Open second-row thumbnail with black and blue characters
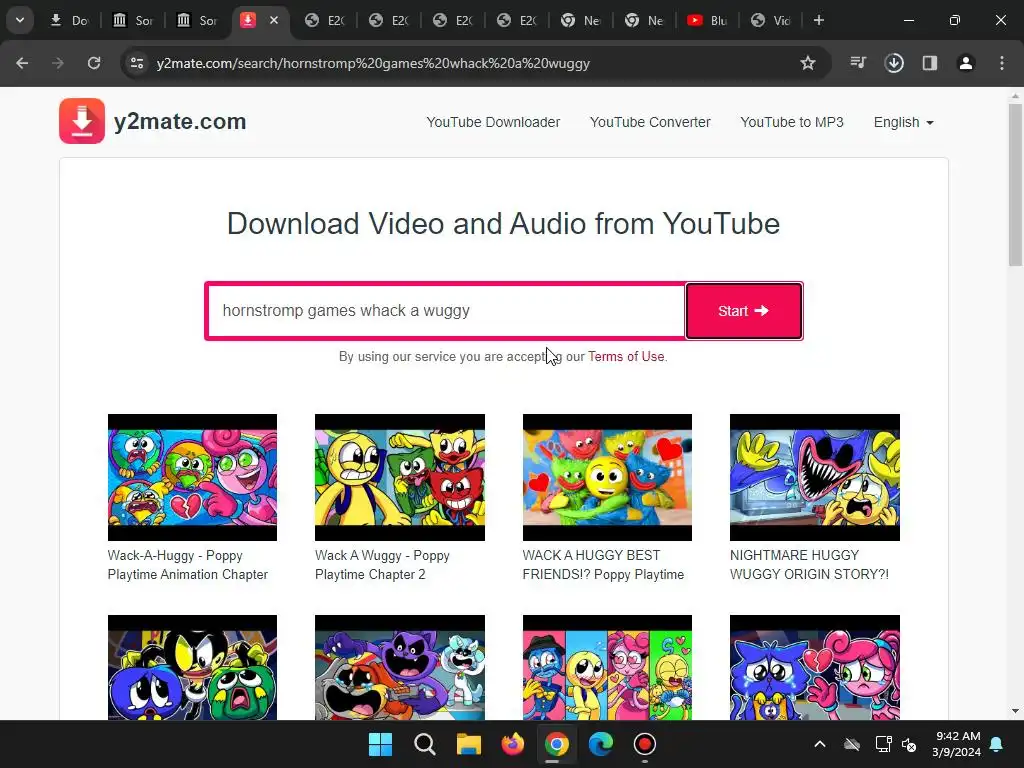Image resolution: width=1024 pixels, height=768 pixels. [x=192, y=667]
